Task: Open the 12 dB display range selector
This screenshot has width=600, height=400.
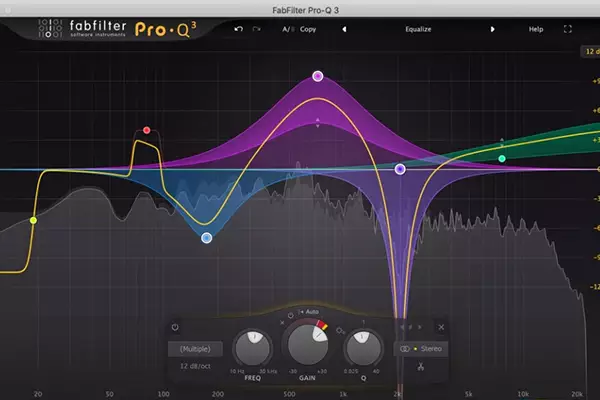Action: tap(591, 51)
